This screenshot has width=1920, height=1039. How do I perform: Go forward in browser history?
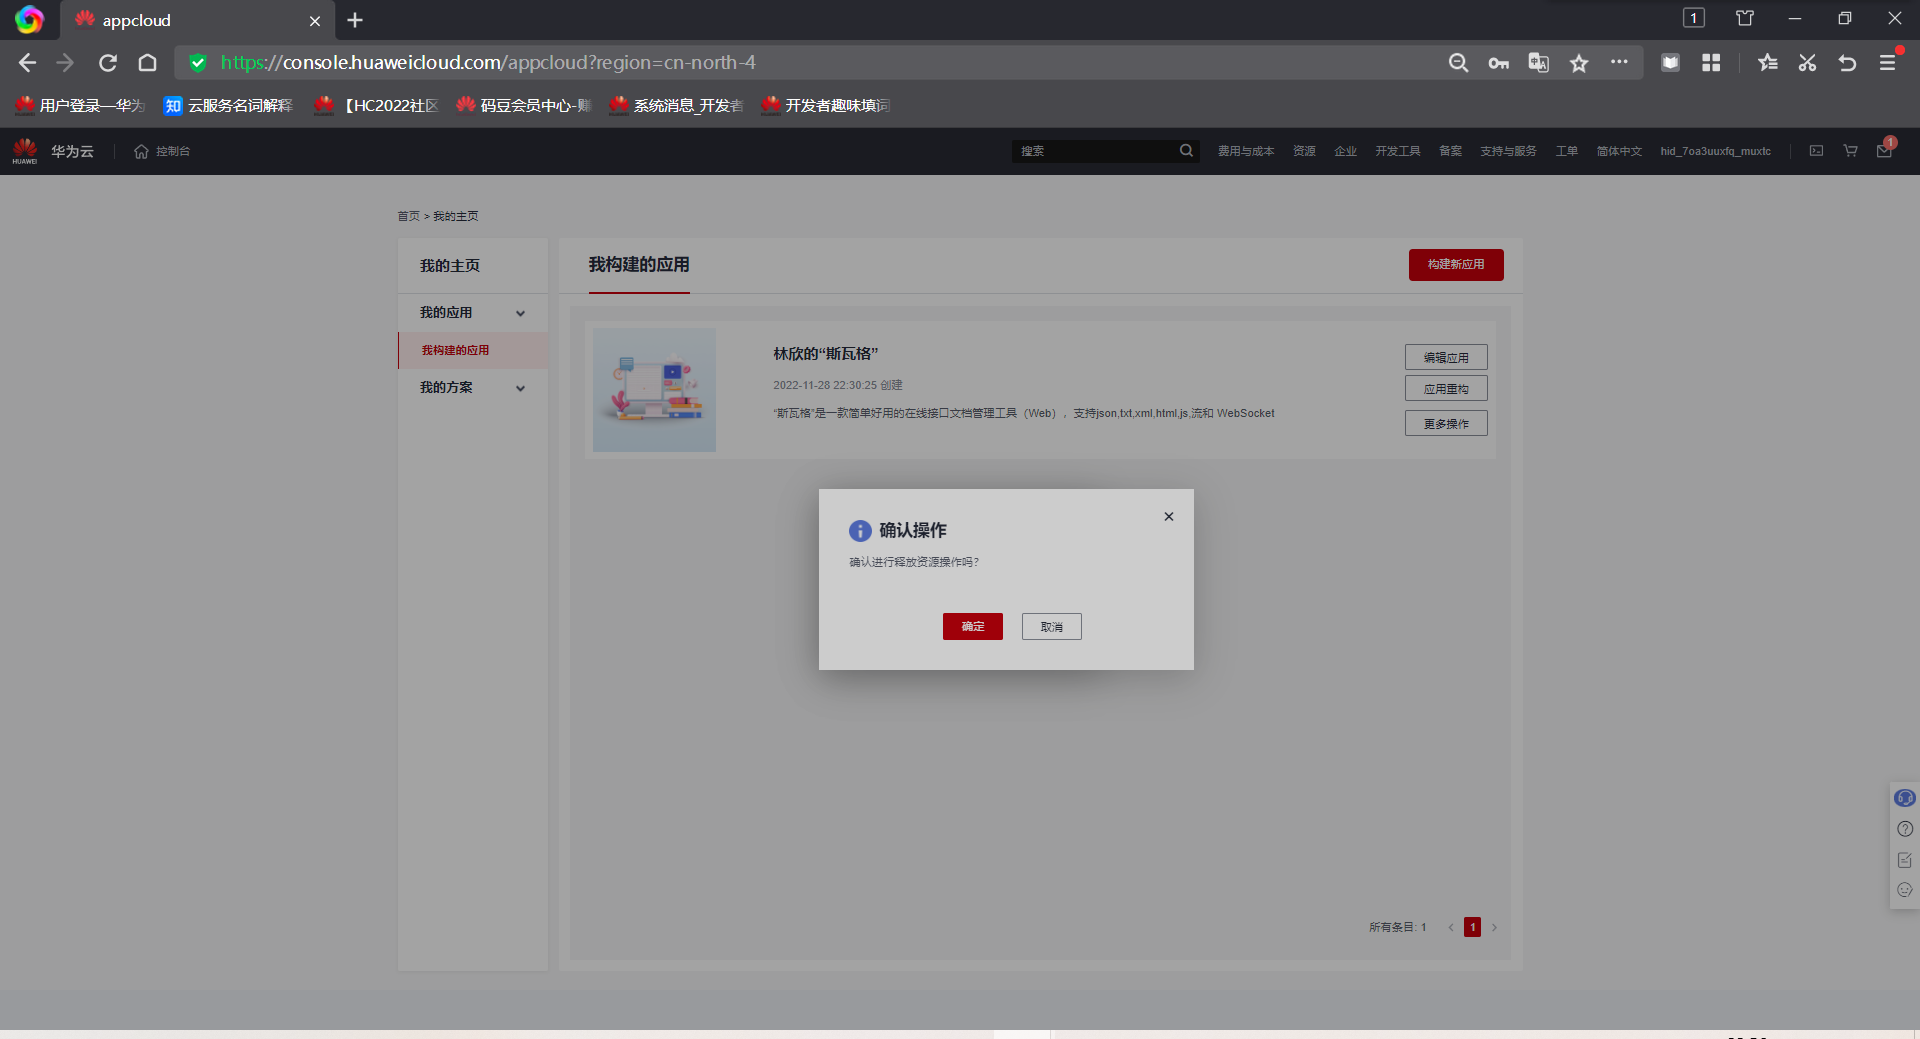(66, 63)
